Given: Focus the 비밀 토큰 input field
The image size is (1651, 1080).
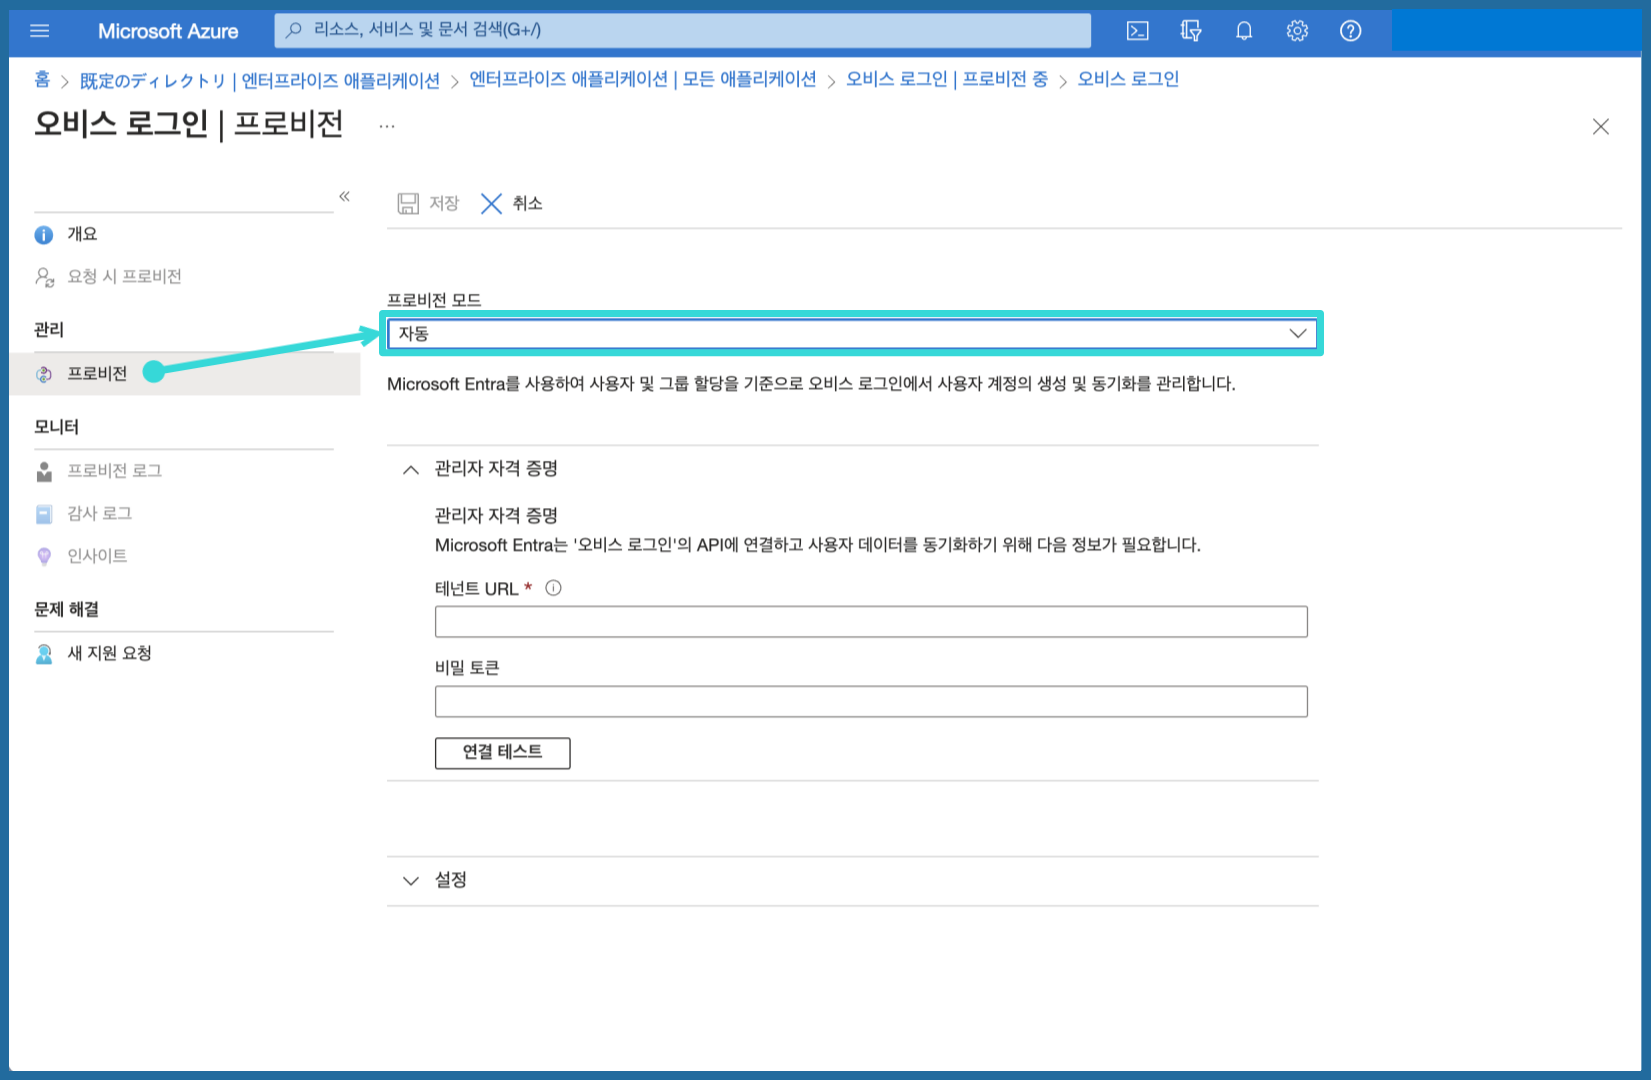Looking at the screenshot, I should [x=871, y=701].
